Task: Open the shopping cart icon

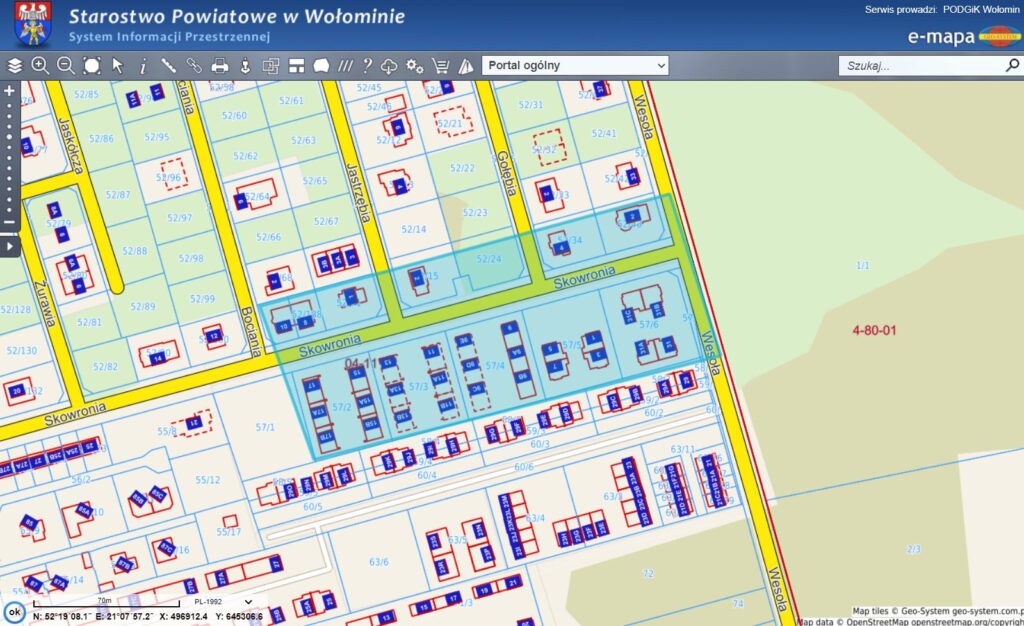Action: tap(440, 66)
